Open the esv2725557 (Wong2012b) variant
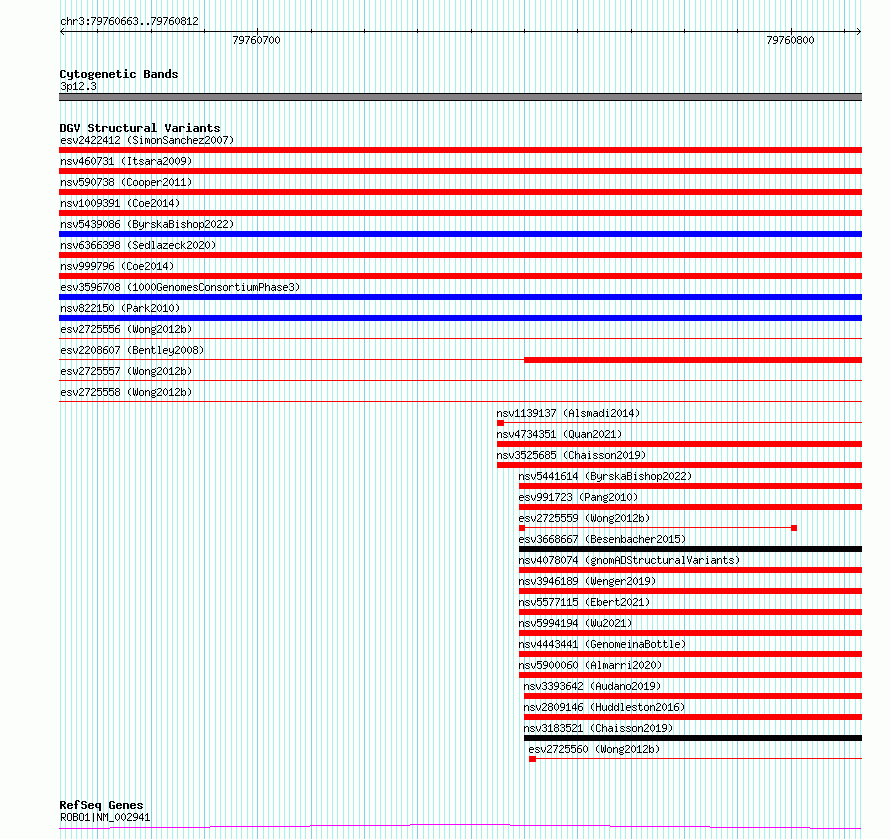Image resolution: width=890 pixels, height=839 pixels. 126,371
